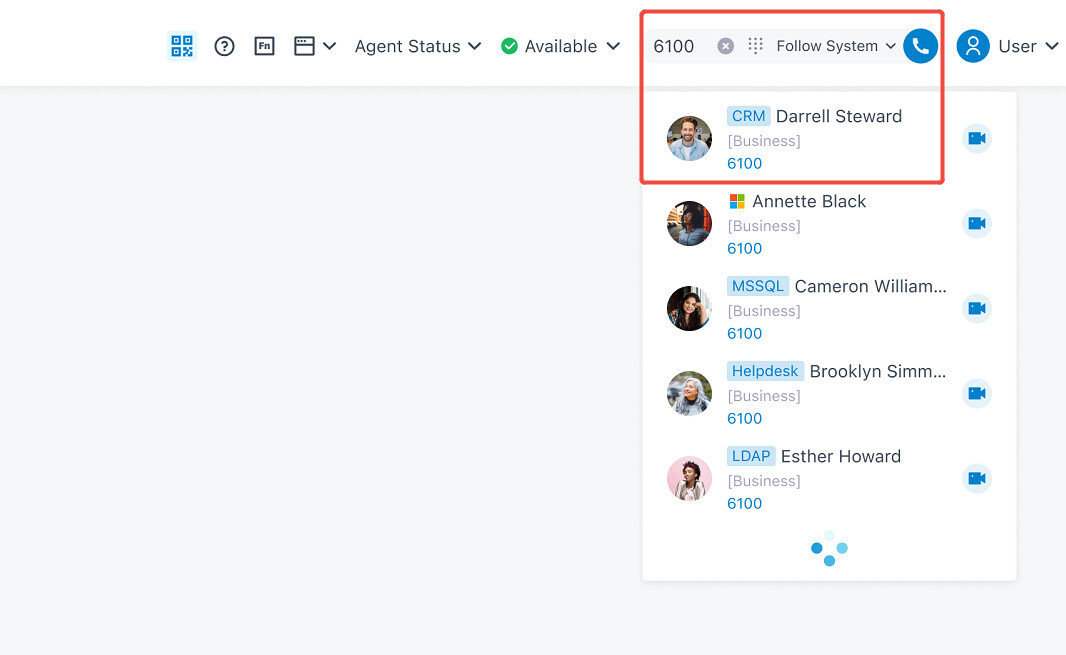
Task: Select the Annette Black contact name
Action: (809, 201)
